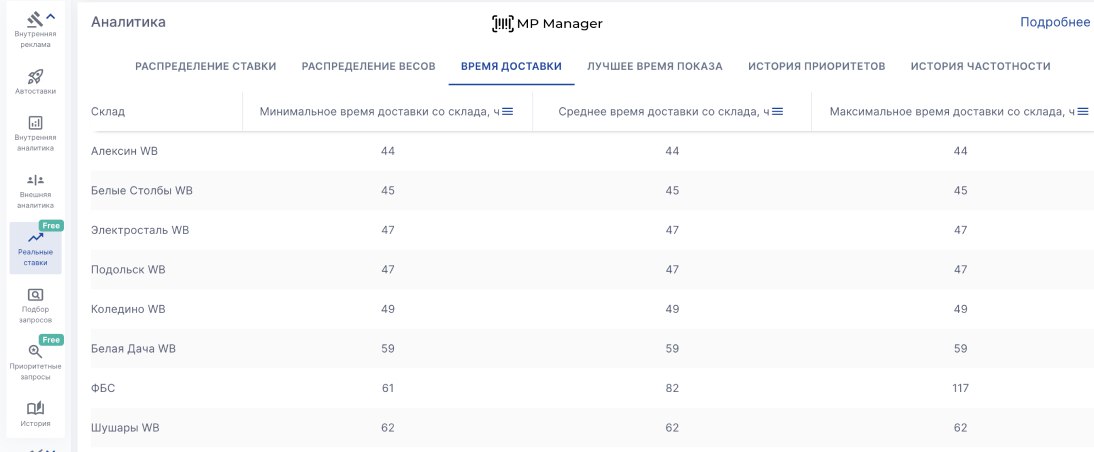Open menu for maximum delivery time column
This screenshot has width=1094, height=452.
pyautogui.click(x=1082, y=111)
